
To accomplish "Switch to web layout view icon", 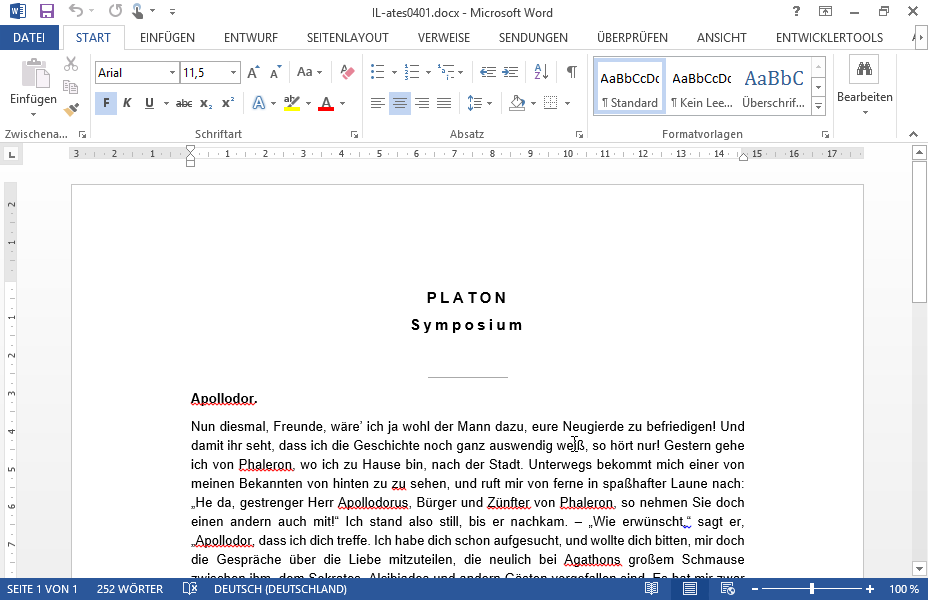I will (727, 589).
